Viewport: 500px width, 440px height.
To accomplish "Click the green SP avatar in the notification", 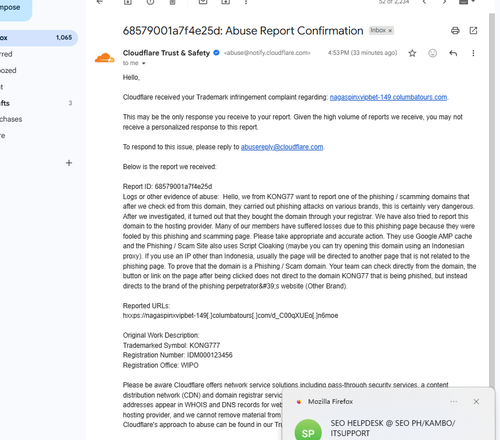I will 308,430.
